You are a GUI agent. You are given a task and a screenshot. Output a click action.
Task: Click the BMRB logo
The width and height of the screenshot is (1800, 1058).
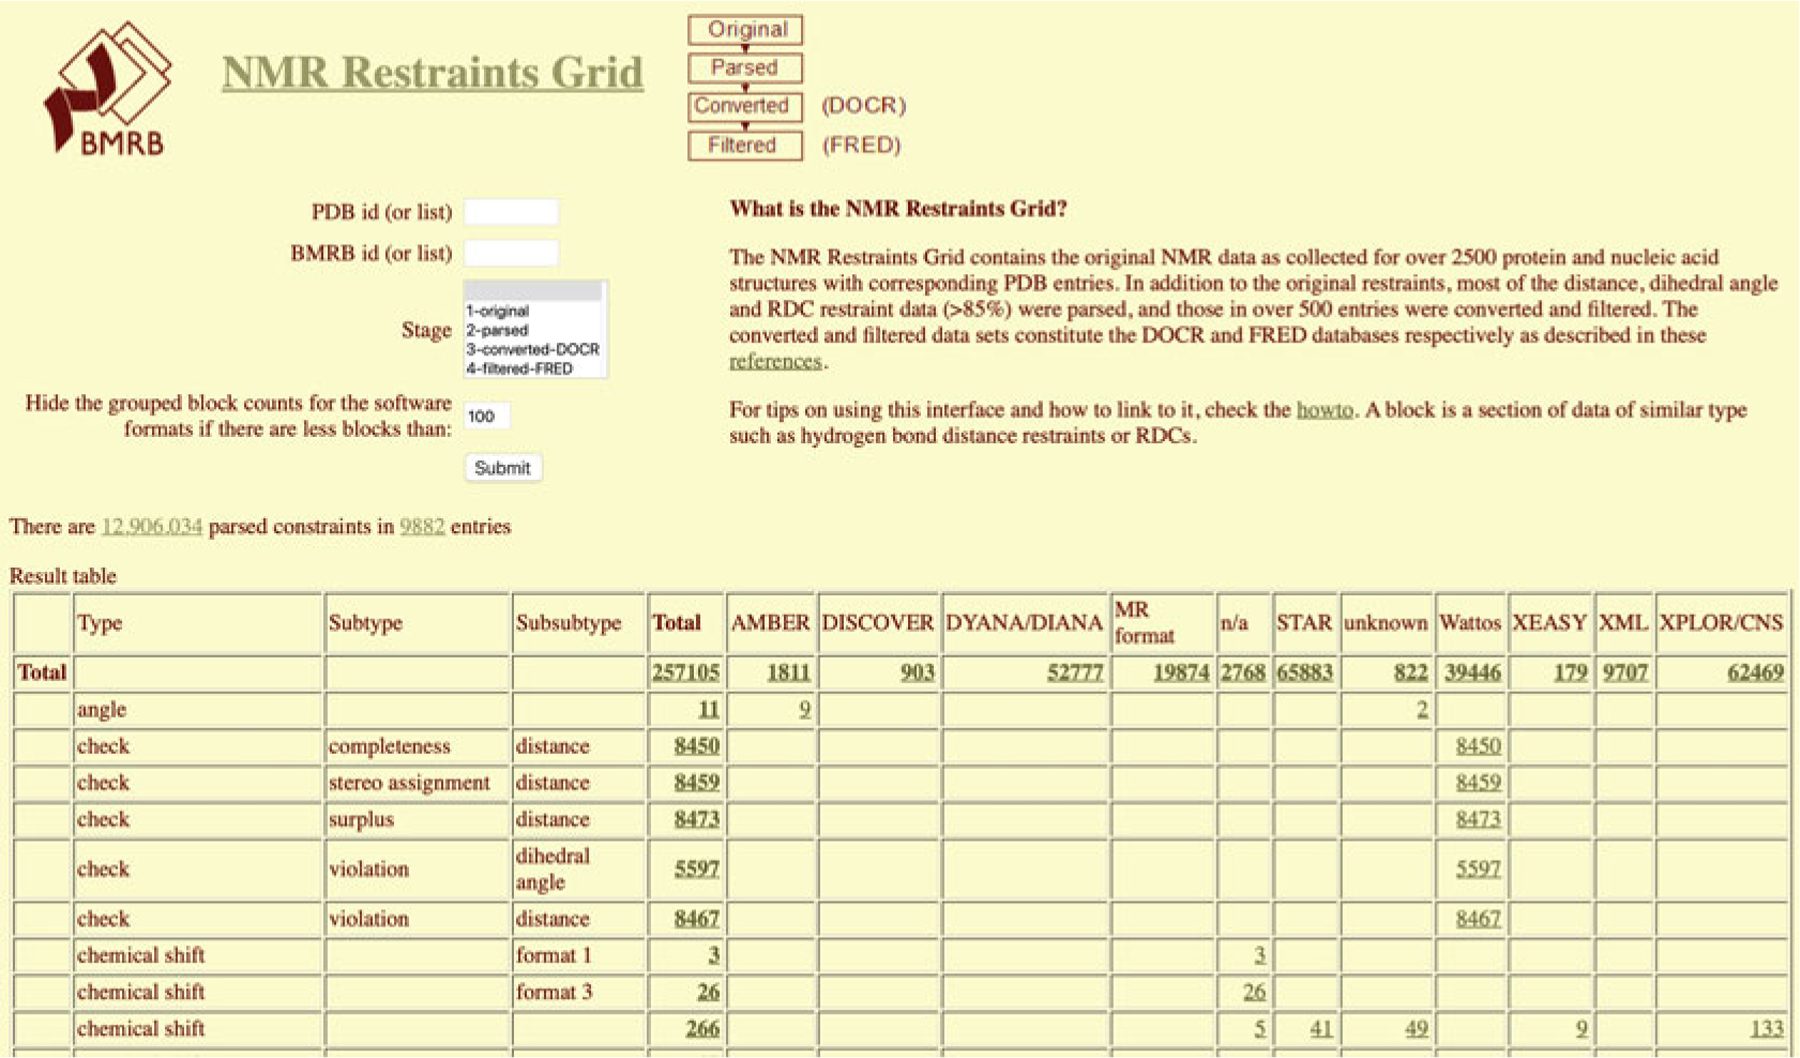click(108, 88)
